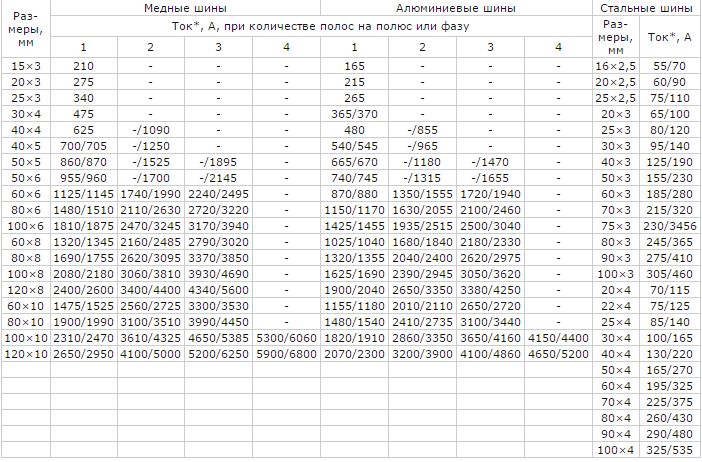Click the cell reading 365/370
Viewport: 702px width, 462px height.
point(354,114)
